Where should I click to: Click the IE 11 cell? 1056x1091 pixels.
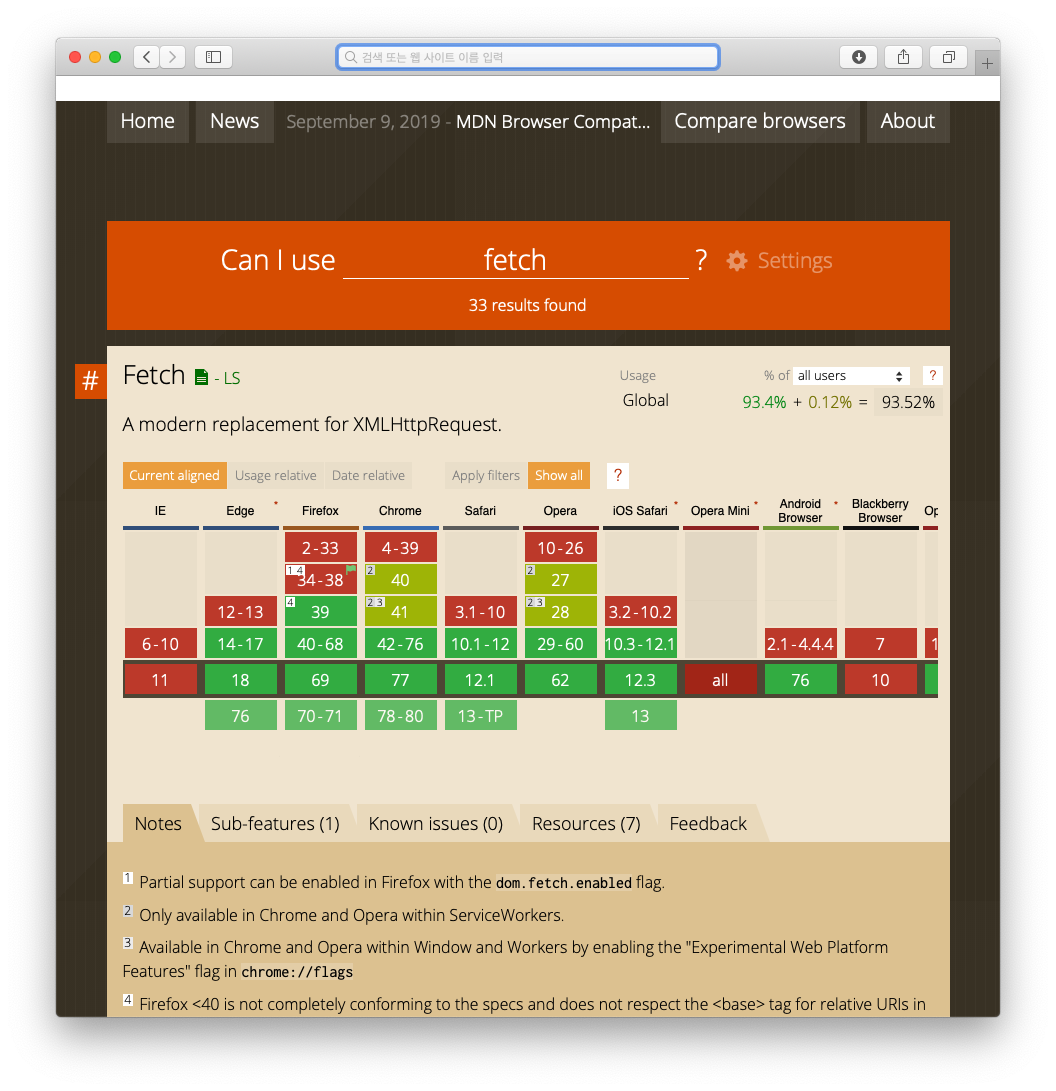point(160,680)
